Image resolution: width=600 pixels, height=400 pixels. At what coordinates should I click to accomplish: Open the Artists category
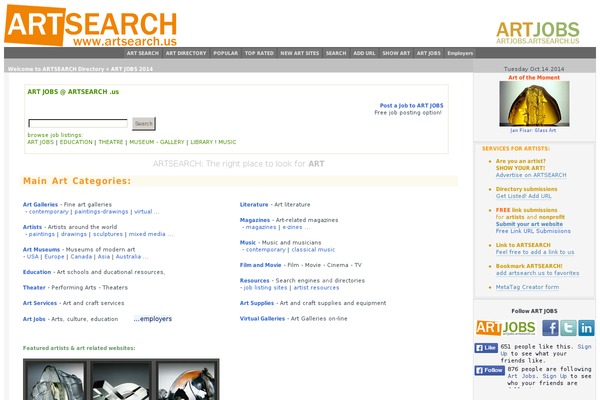click(x=32, y=227)
